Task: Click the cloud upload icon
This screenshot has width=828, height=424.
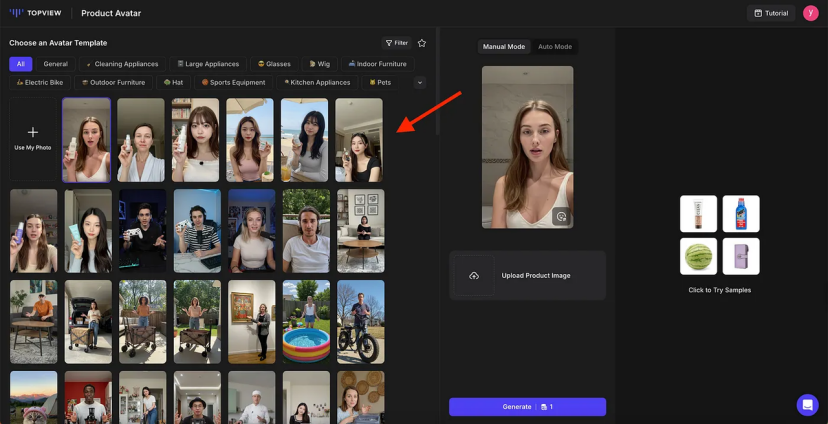Action: coord(474,276)
